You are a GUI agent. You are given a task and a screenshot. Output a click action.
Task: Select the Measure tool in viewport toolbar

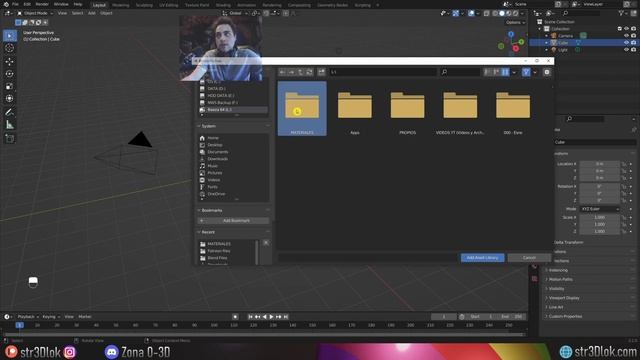(x=9, y=125)
